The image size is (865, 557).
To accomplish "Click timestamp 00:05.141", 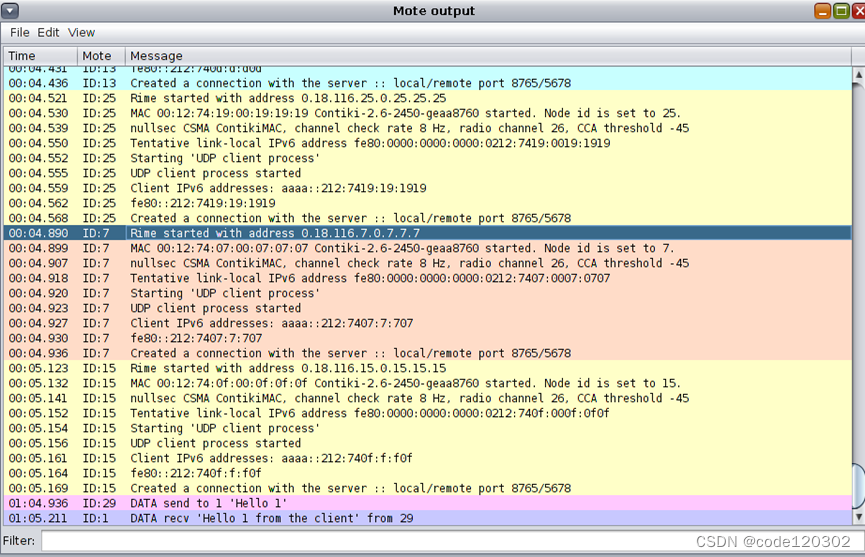I will [x=39, y=398].
